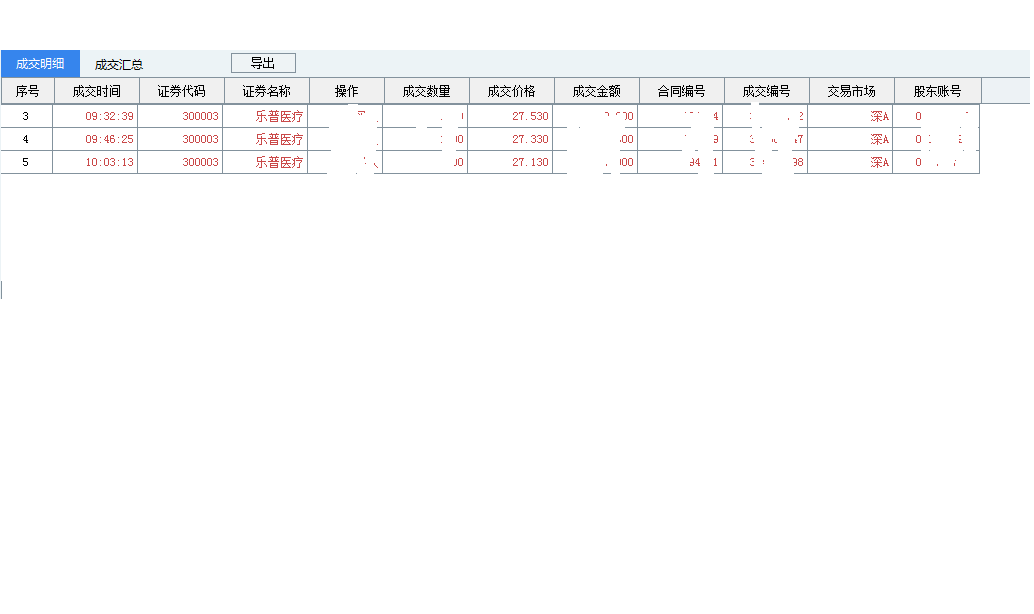Click the 合同编号 column header

(682, 91)
